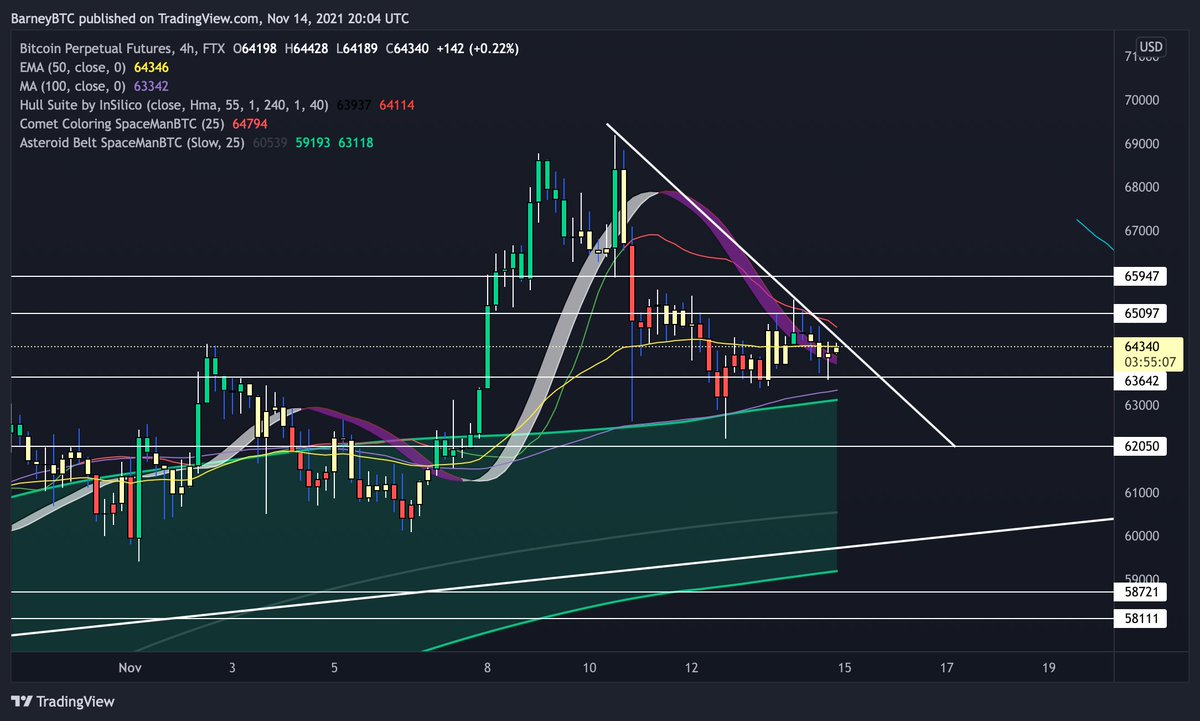The image size is (1200, 721).
Task: Click the Comet Coloring value 64794
Action: point(248,124)
